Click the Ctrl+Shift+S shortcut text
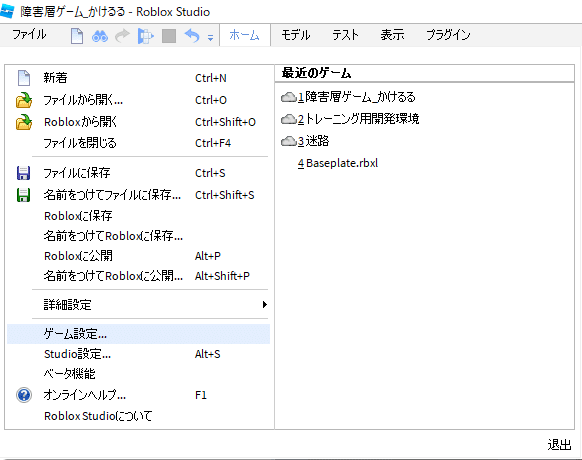 click(225, 195)
